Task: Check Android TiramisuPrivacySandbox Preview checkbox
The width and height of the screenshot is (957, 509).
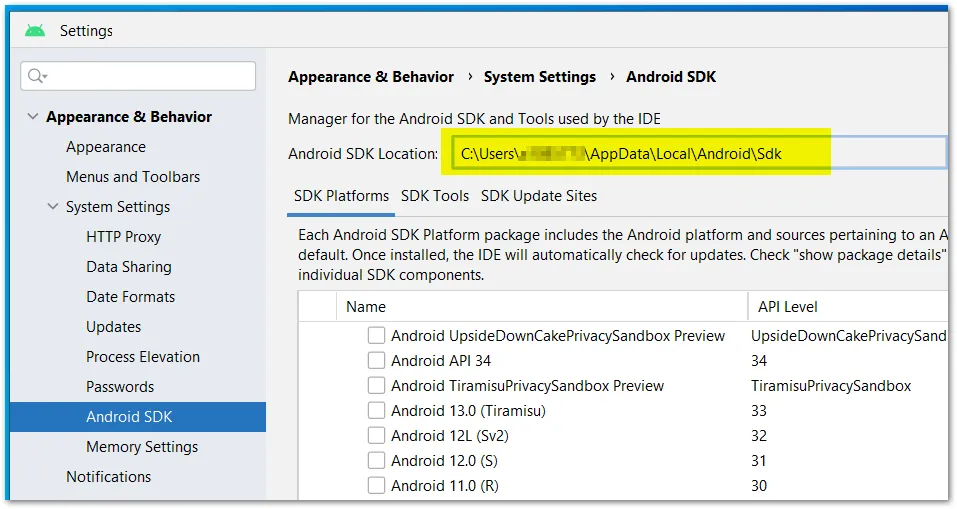Action: click(377, 386)
